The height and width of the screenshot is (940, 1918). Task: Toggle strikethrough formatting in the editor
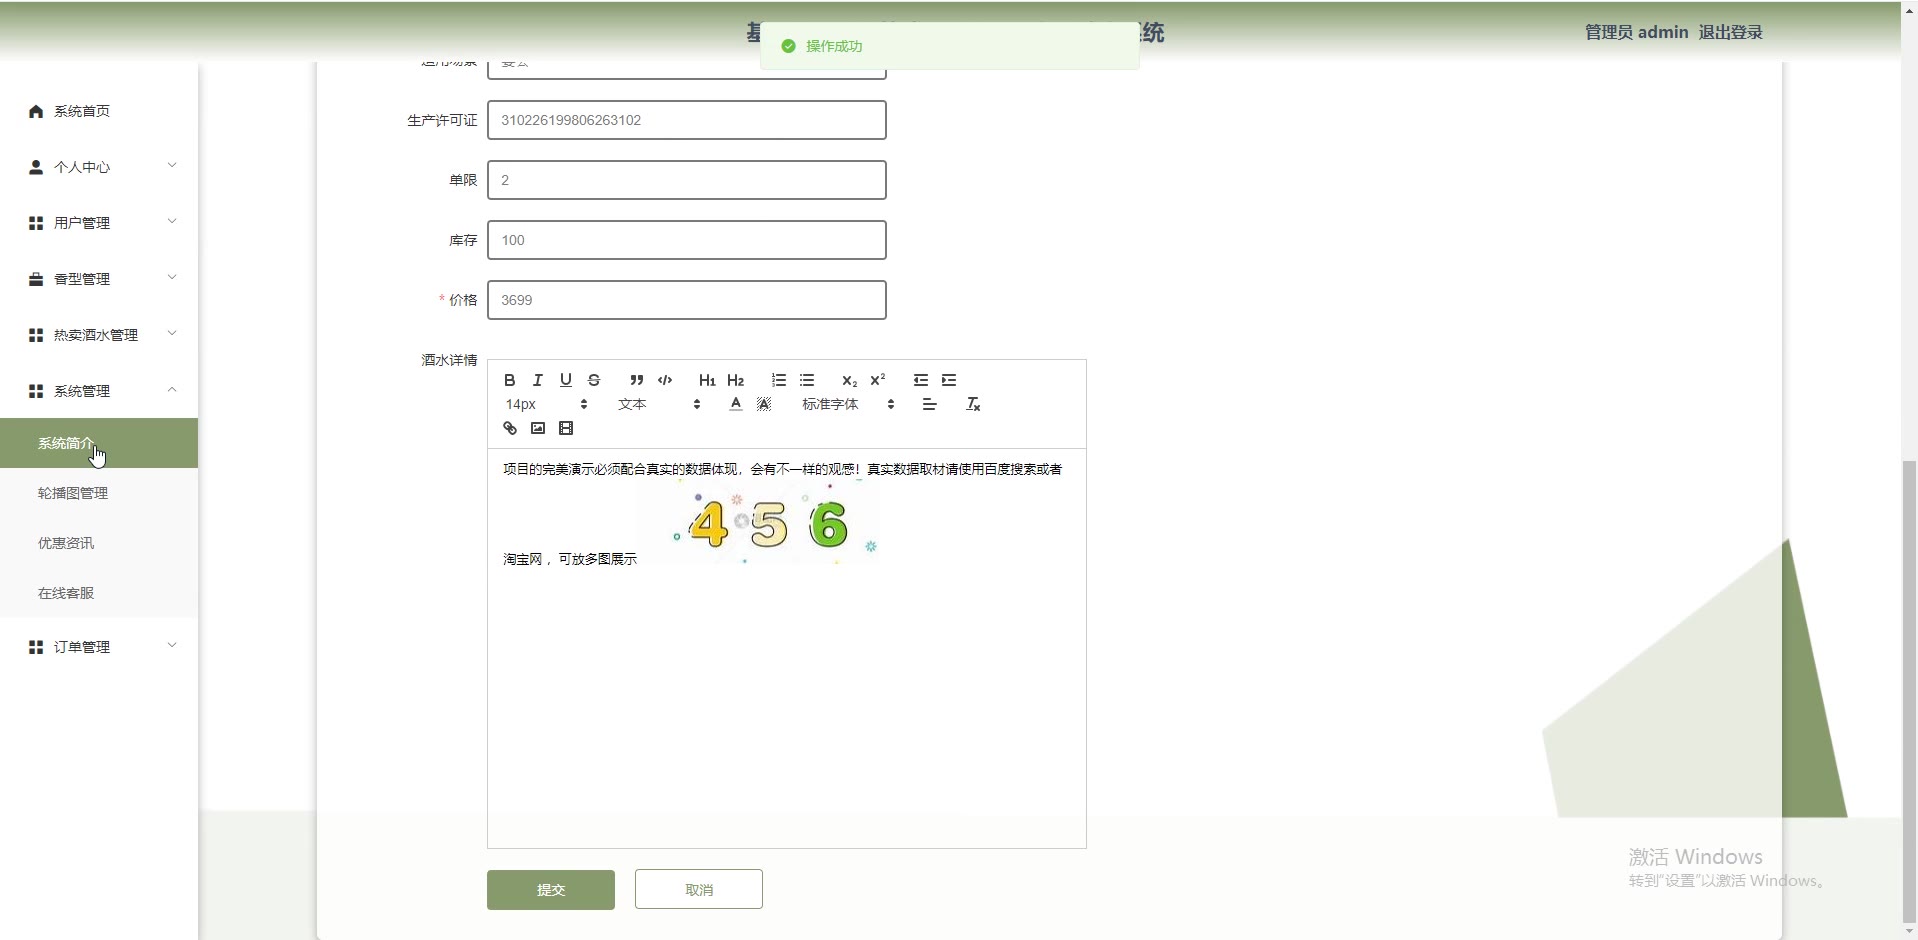point(594,380)
